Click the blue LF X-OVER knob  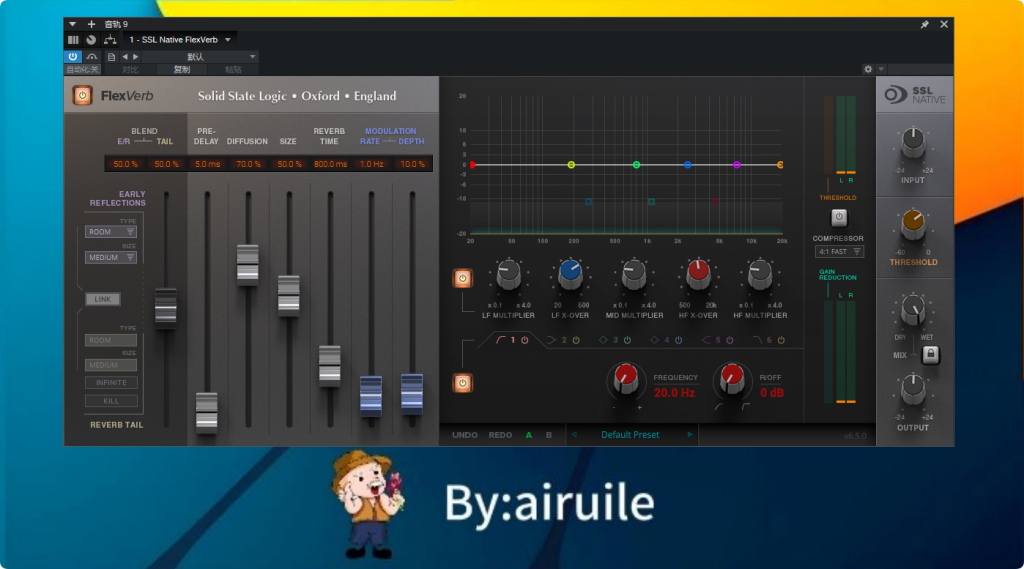[570, 274]
